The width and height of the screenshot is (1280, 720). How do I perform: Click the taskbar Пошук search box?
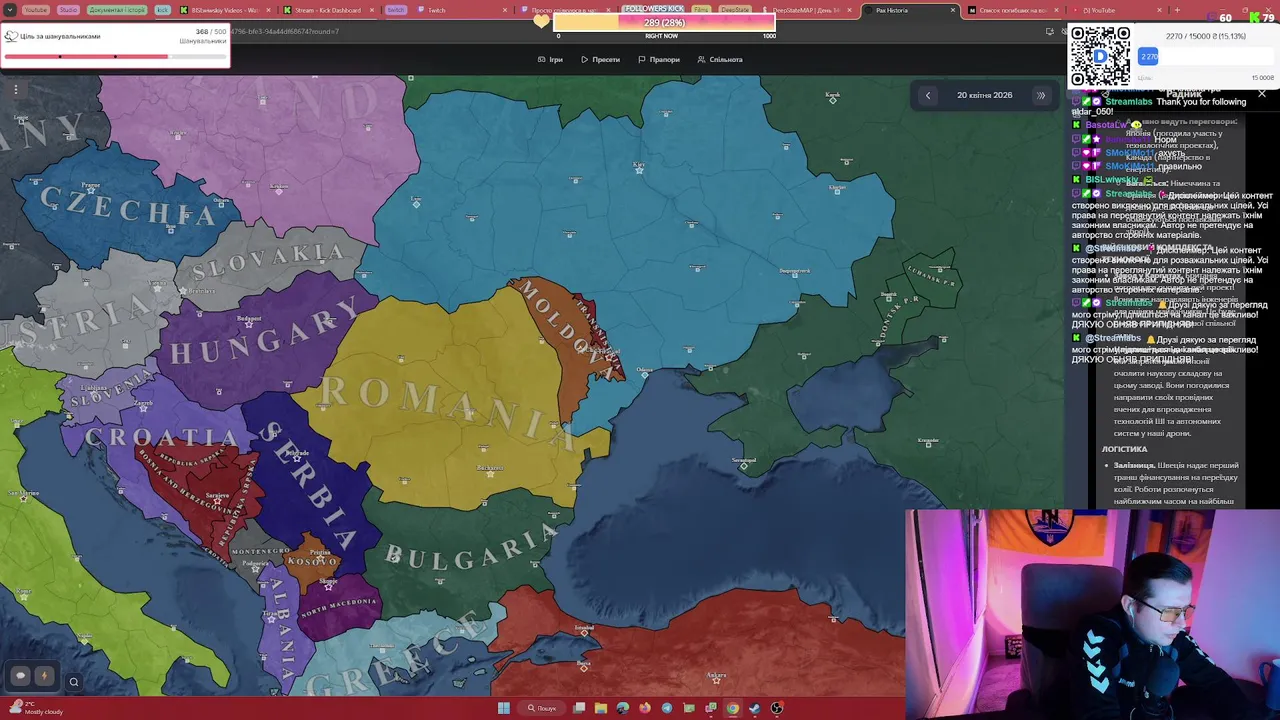coord(542,708)
